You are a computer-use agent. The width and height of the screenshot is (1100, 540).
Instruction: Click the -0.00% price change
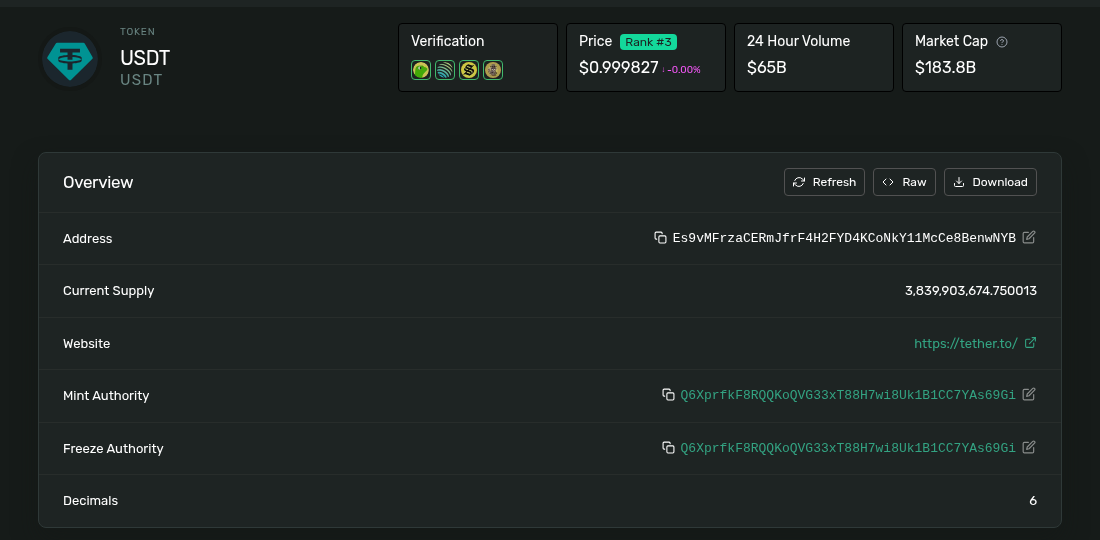[x=681, y=69]
